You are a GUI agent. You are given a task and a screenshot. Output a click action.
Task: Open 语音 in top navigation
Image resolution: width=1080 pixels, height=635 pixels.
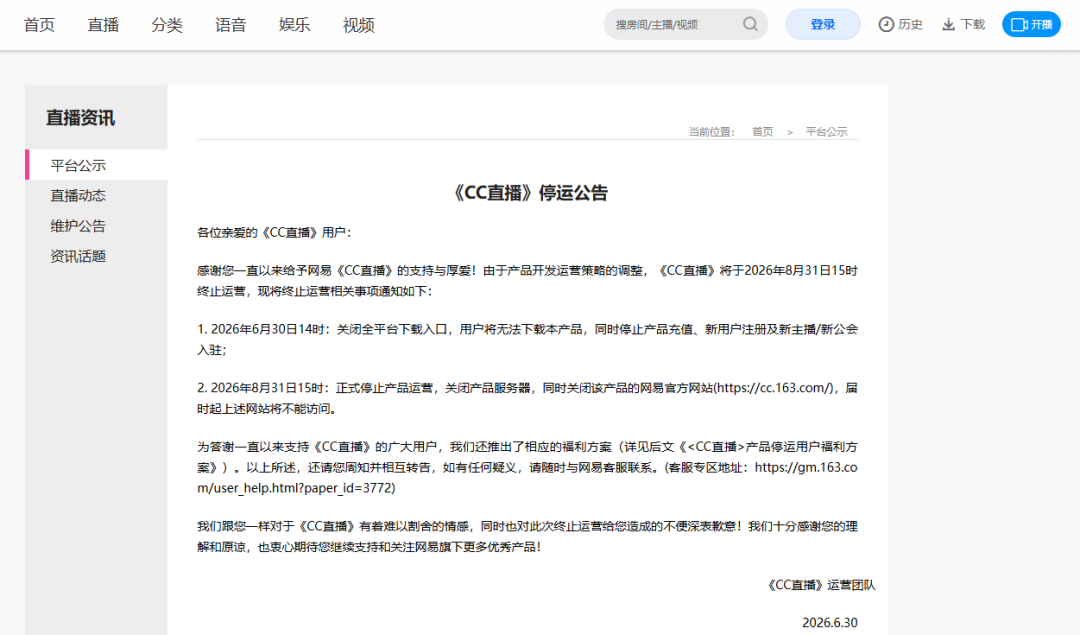231,25
